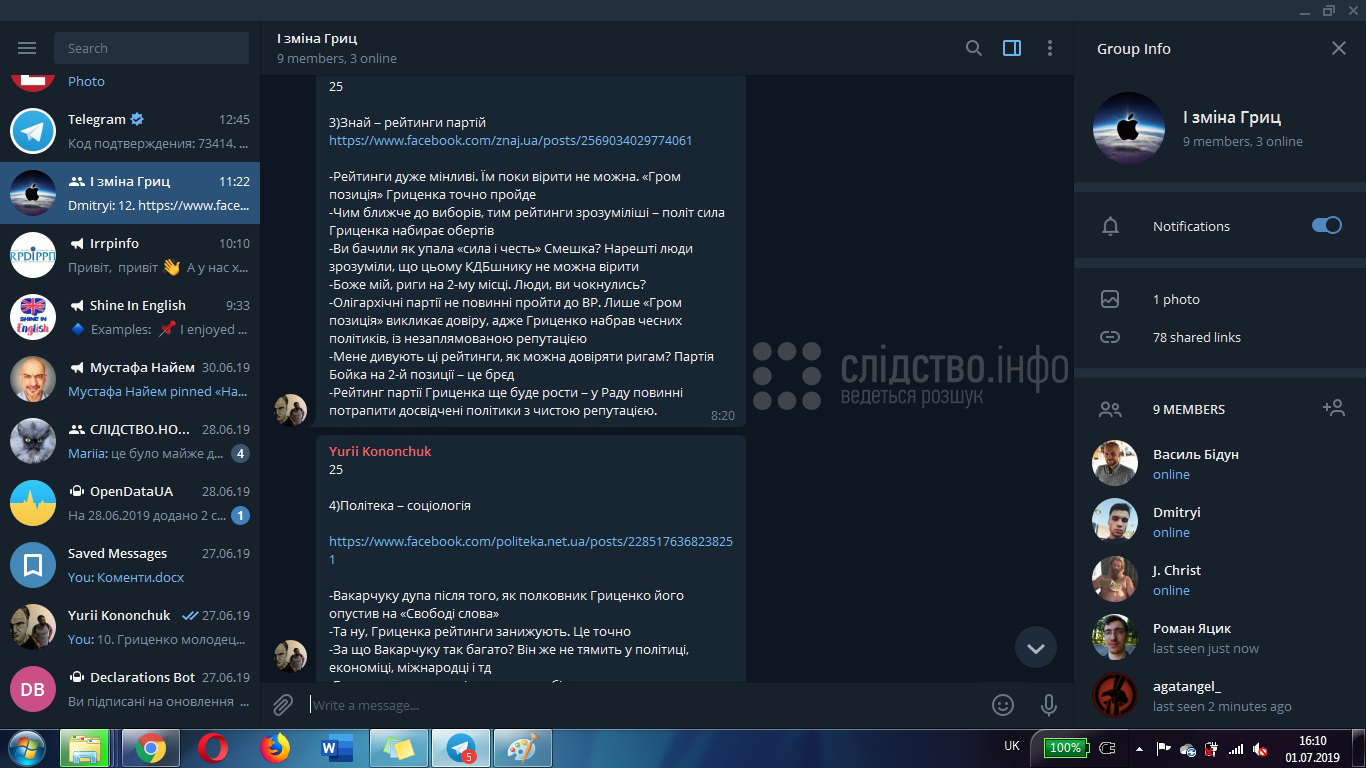Open Василь Бідун member profile
Screen dimensions: 1366x768
pyautogui.click(x=1220, y=463)
